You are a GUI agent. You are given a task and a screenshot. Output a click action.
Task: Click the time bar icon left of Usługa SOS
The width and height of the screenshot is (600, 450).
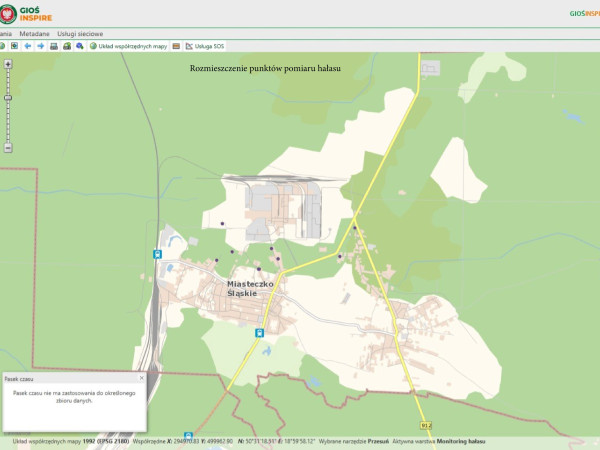(177, 46)
